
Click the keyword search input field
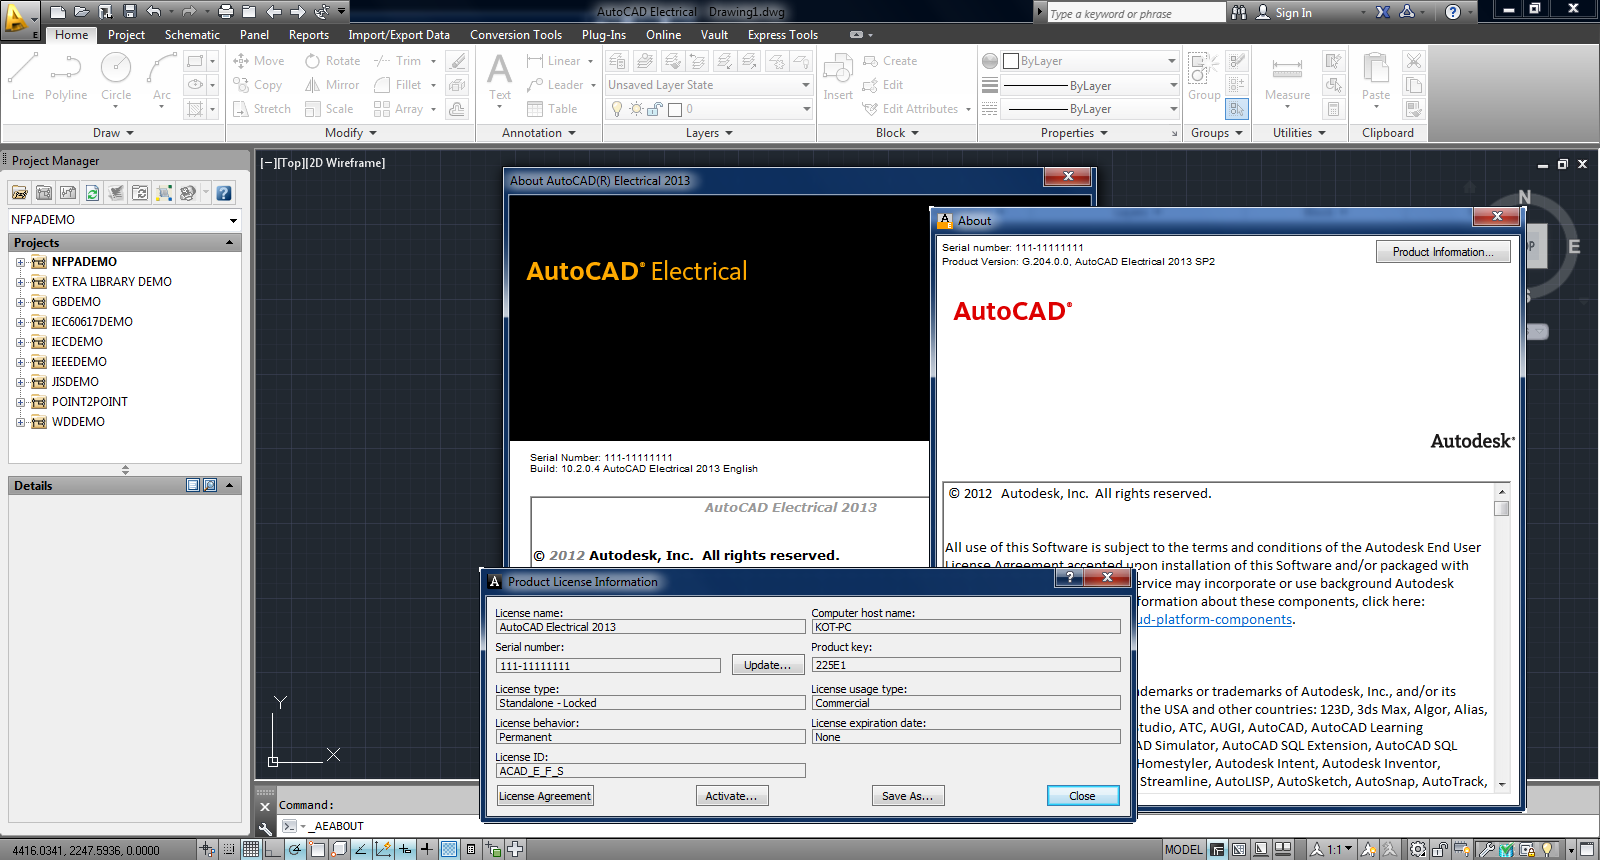(x=1136, y=13)
